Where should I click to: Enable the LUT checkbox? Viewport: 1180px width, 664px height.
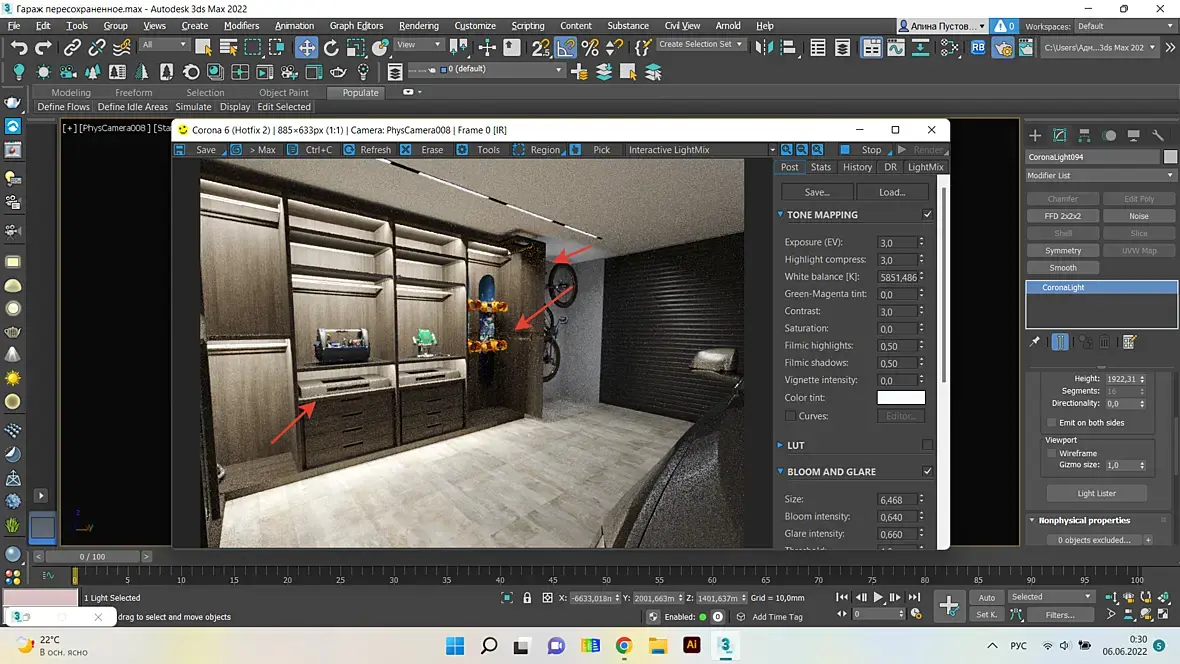[x=927, y=445]
